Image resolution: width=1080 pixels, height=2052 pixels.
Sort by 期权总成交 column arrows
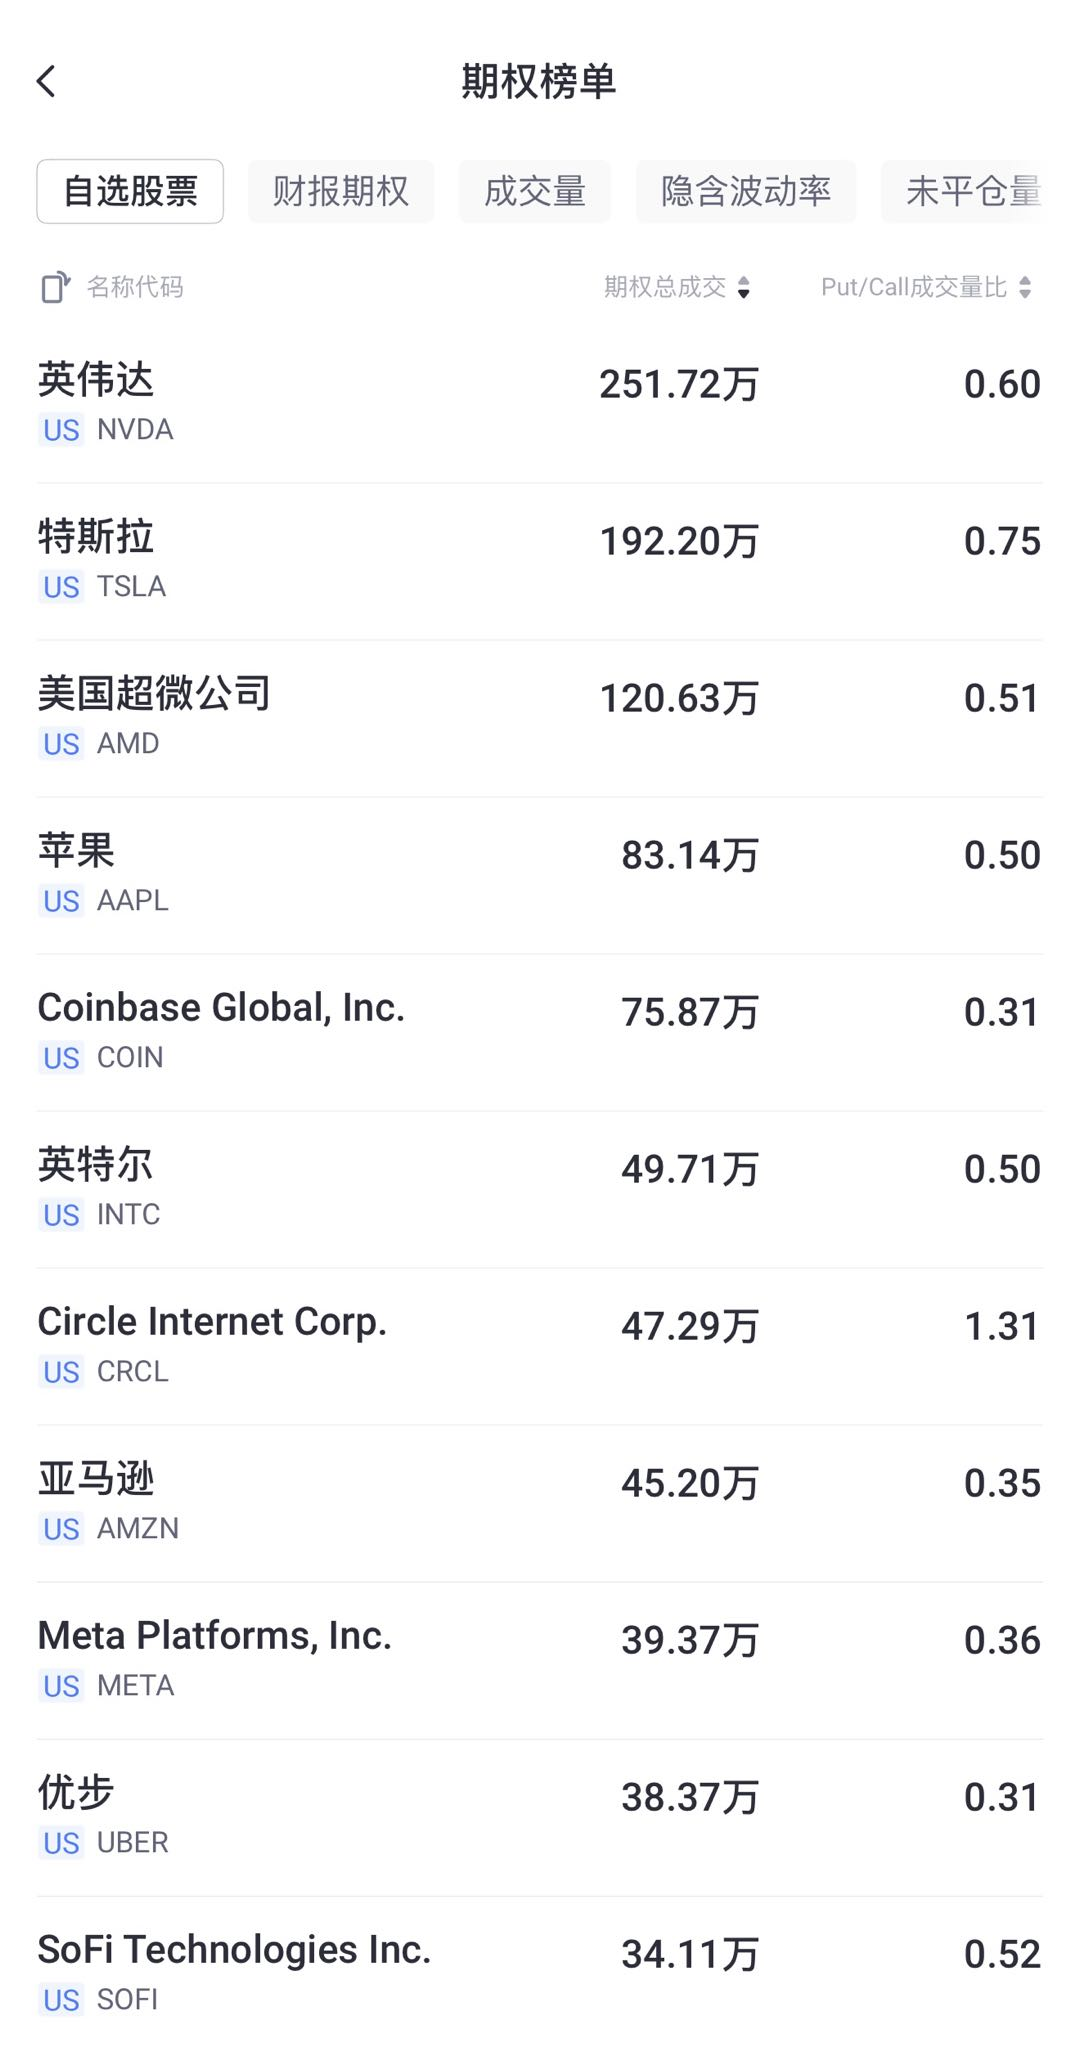click(x=743, y=288)
